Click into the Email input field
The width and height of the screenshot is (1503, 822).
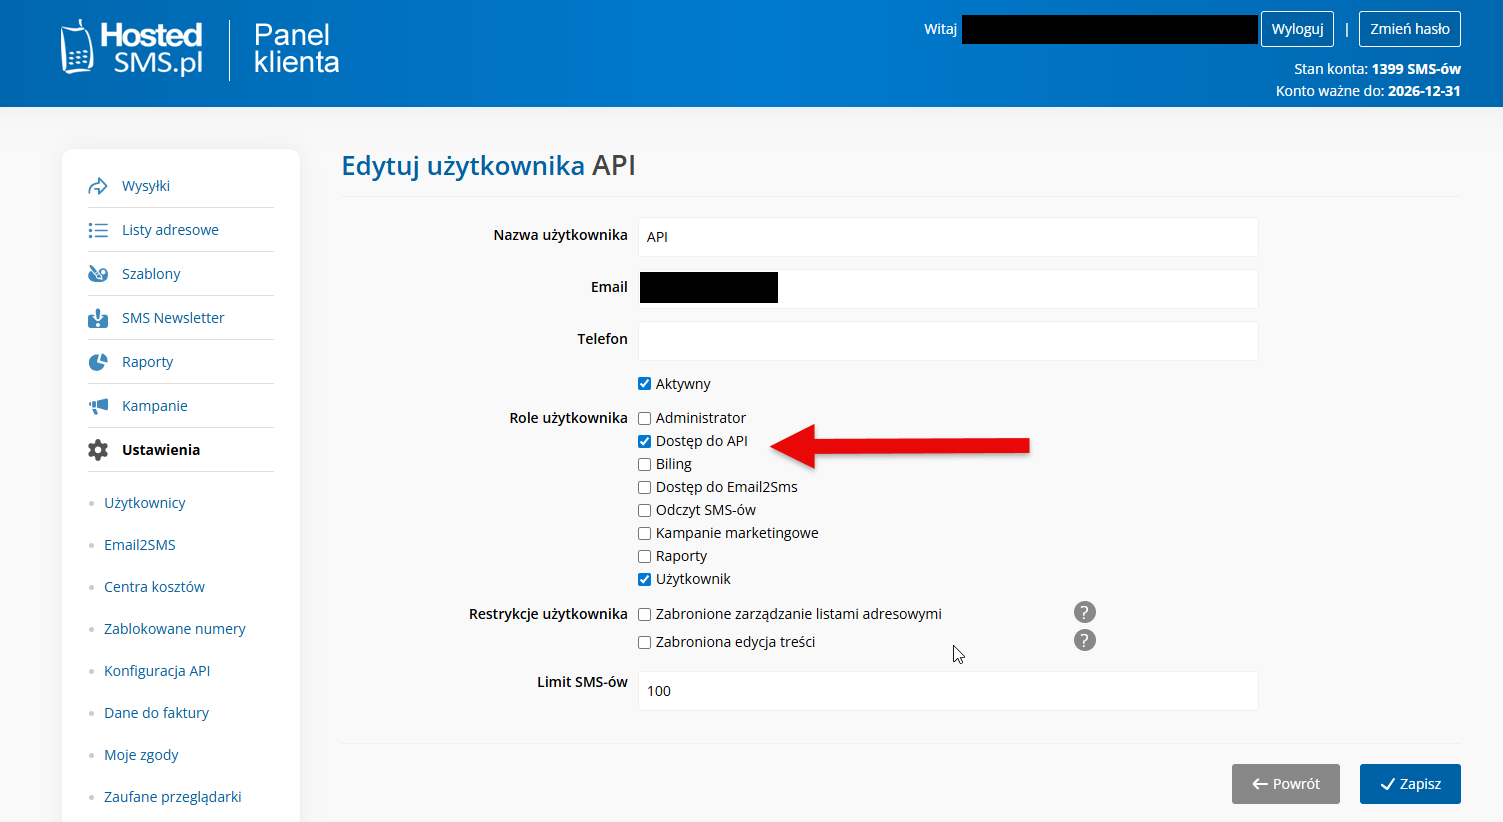[948, 288]
